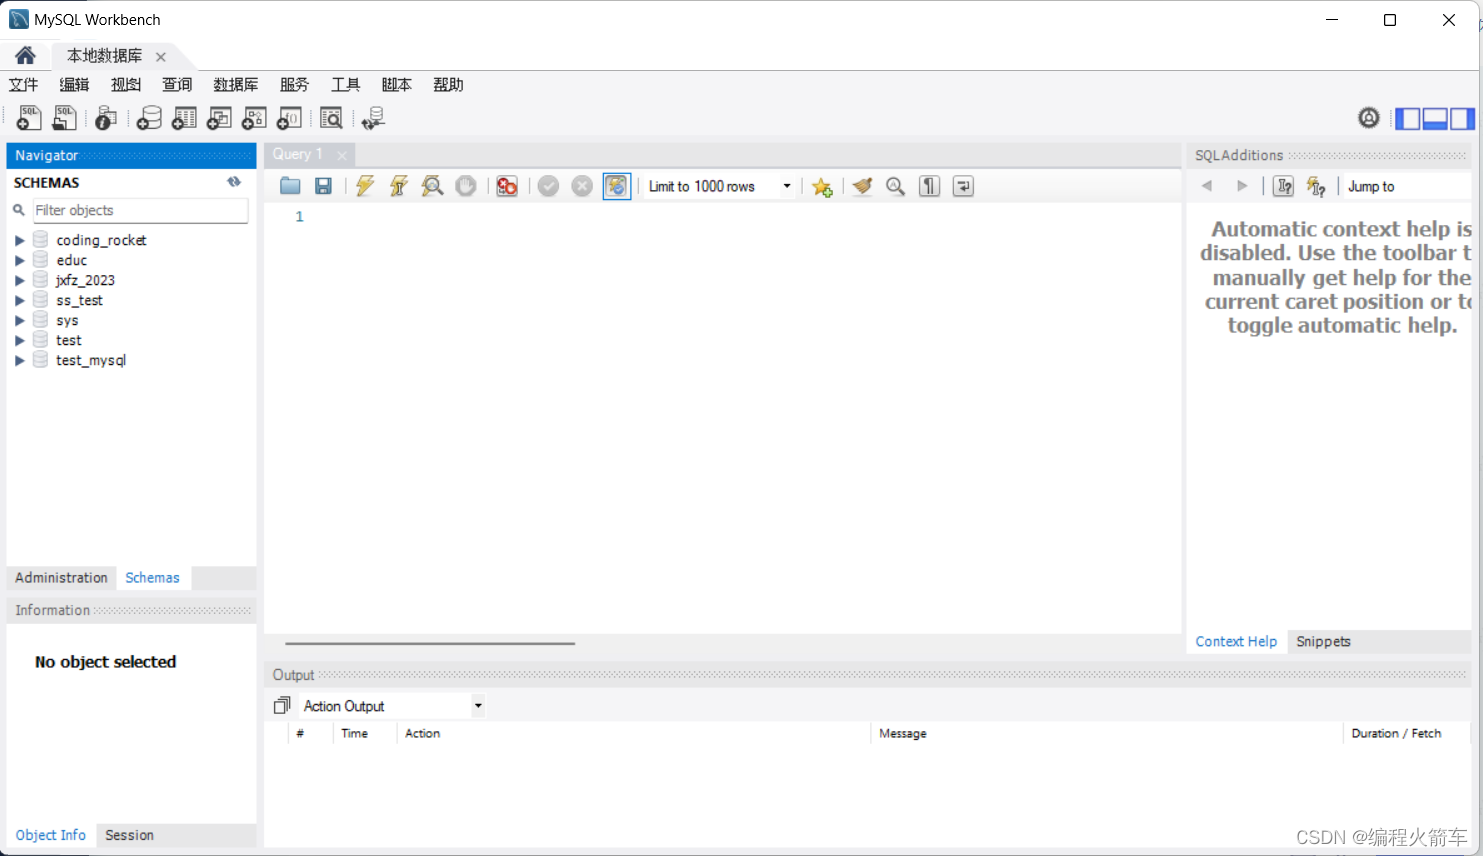Select the Context Help tab
1483x856 pixels.
click(1236, 642)
